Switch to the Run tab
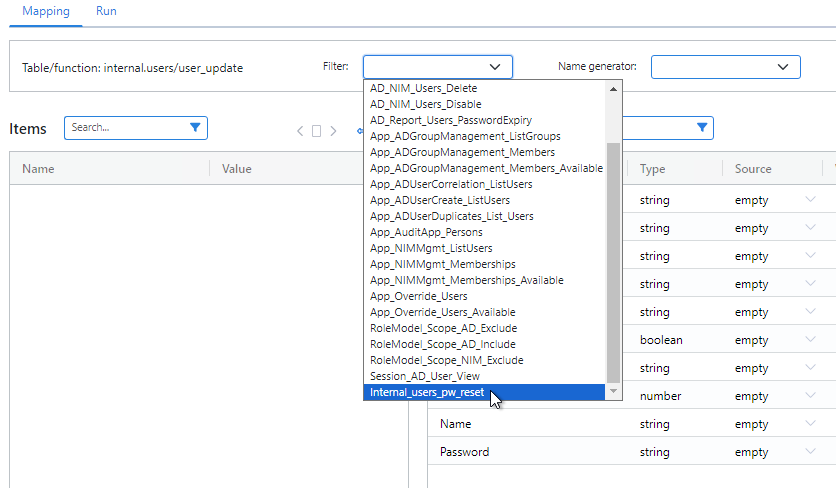836x488 pixels. [x=106, y=11]
